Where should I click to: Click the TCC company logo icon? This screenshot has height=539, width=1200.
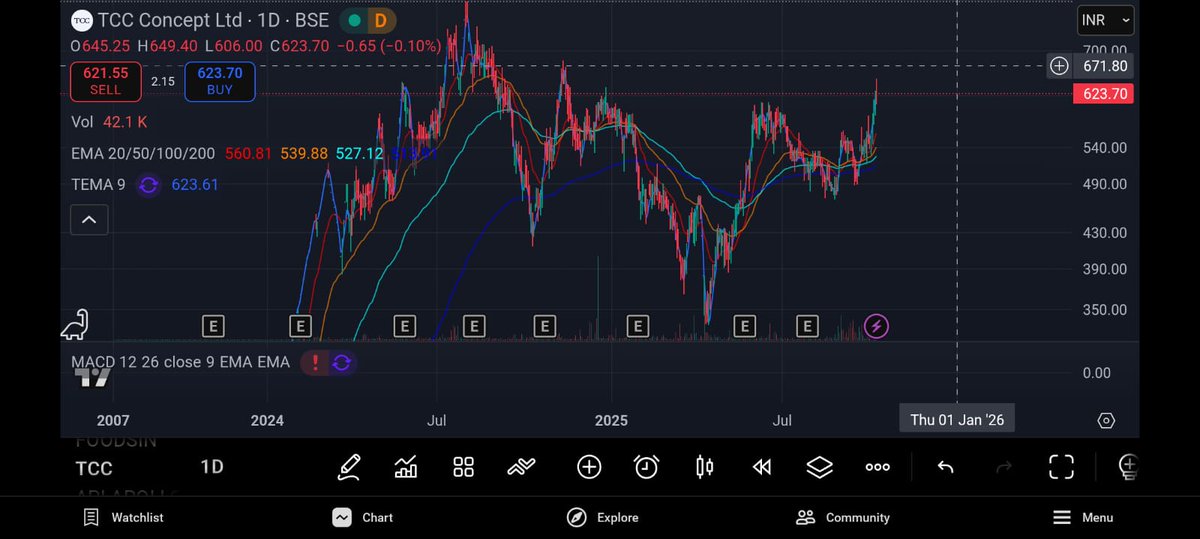coord(82,20)
